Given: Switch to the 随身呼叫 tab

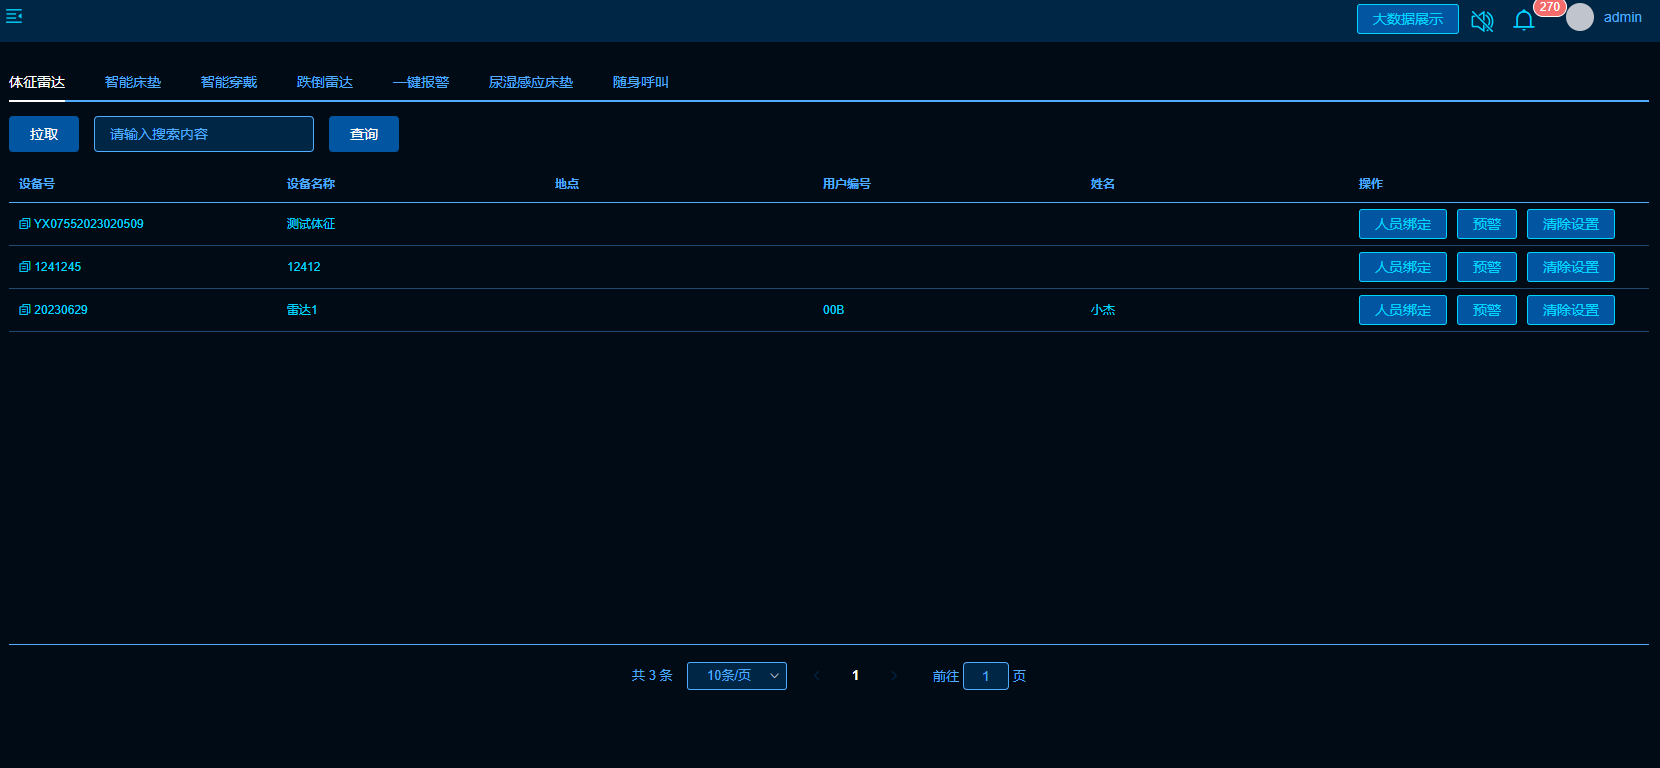Looking at the screenshot, I should [x=641, y=82].
